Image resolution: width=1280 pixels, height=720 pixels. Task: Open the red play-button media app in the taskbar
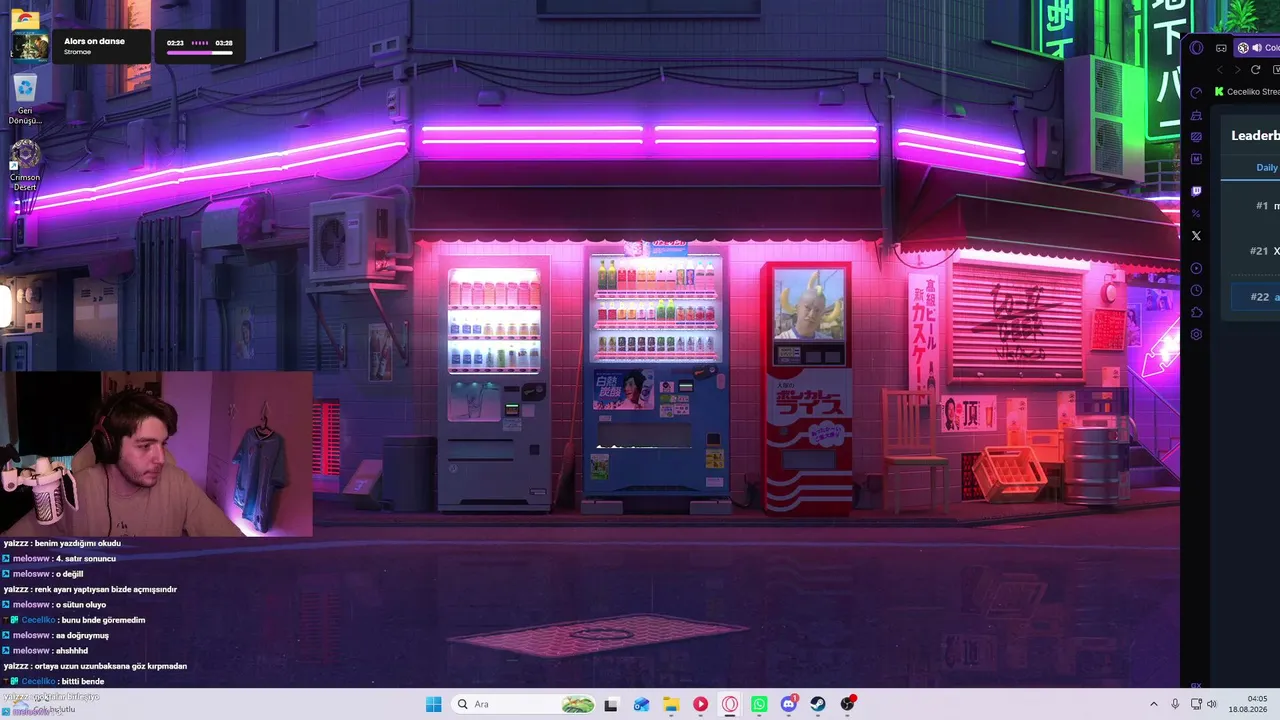700,704
